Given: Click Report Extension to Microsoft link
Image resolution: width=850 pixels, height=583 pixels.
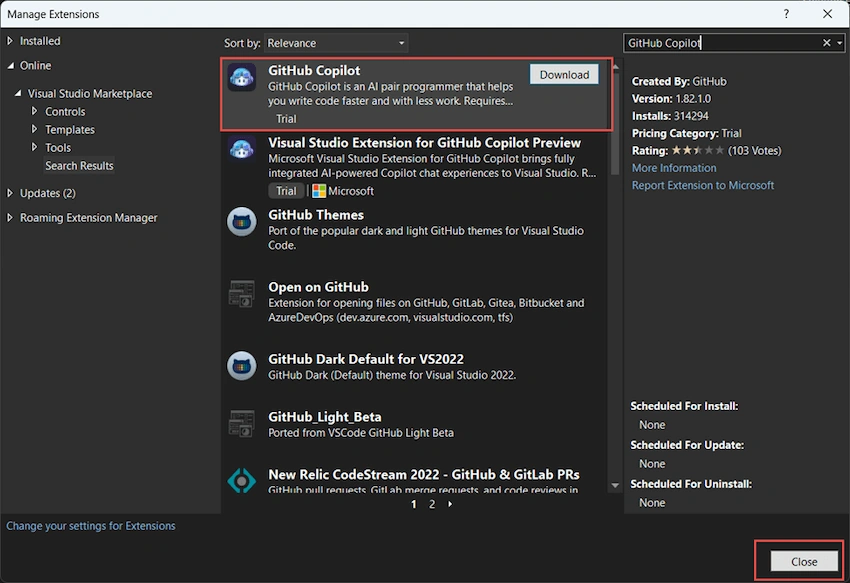Looking at the screenshot, I should pyautogui.click(x=703, y=185).
